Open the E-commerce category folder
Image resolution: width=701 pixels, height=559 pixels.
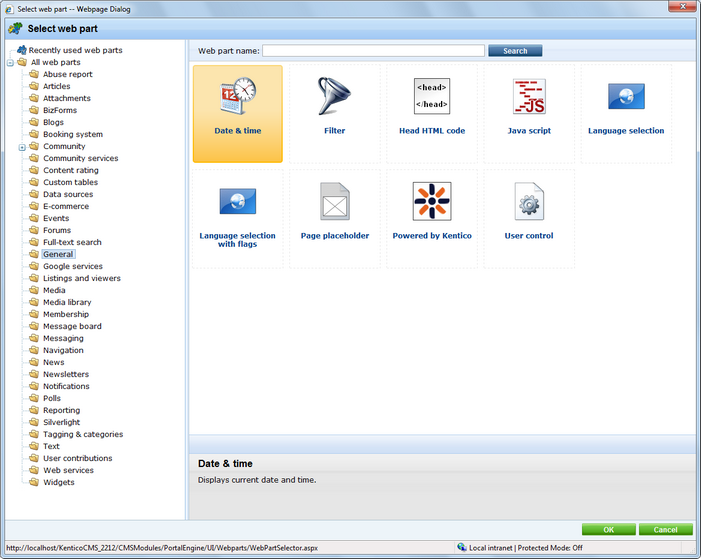click(x=65, y=206)
